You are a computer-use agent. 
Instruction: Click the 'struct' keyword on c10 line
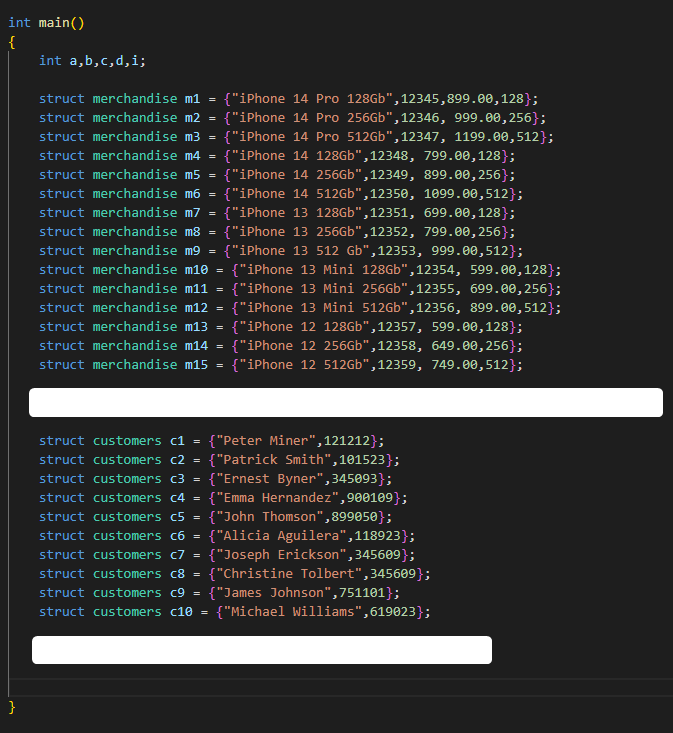pyautogui.click(x=62, y=612)
